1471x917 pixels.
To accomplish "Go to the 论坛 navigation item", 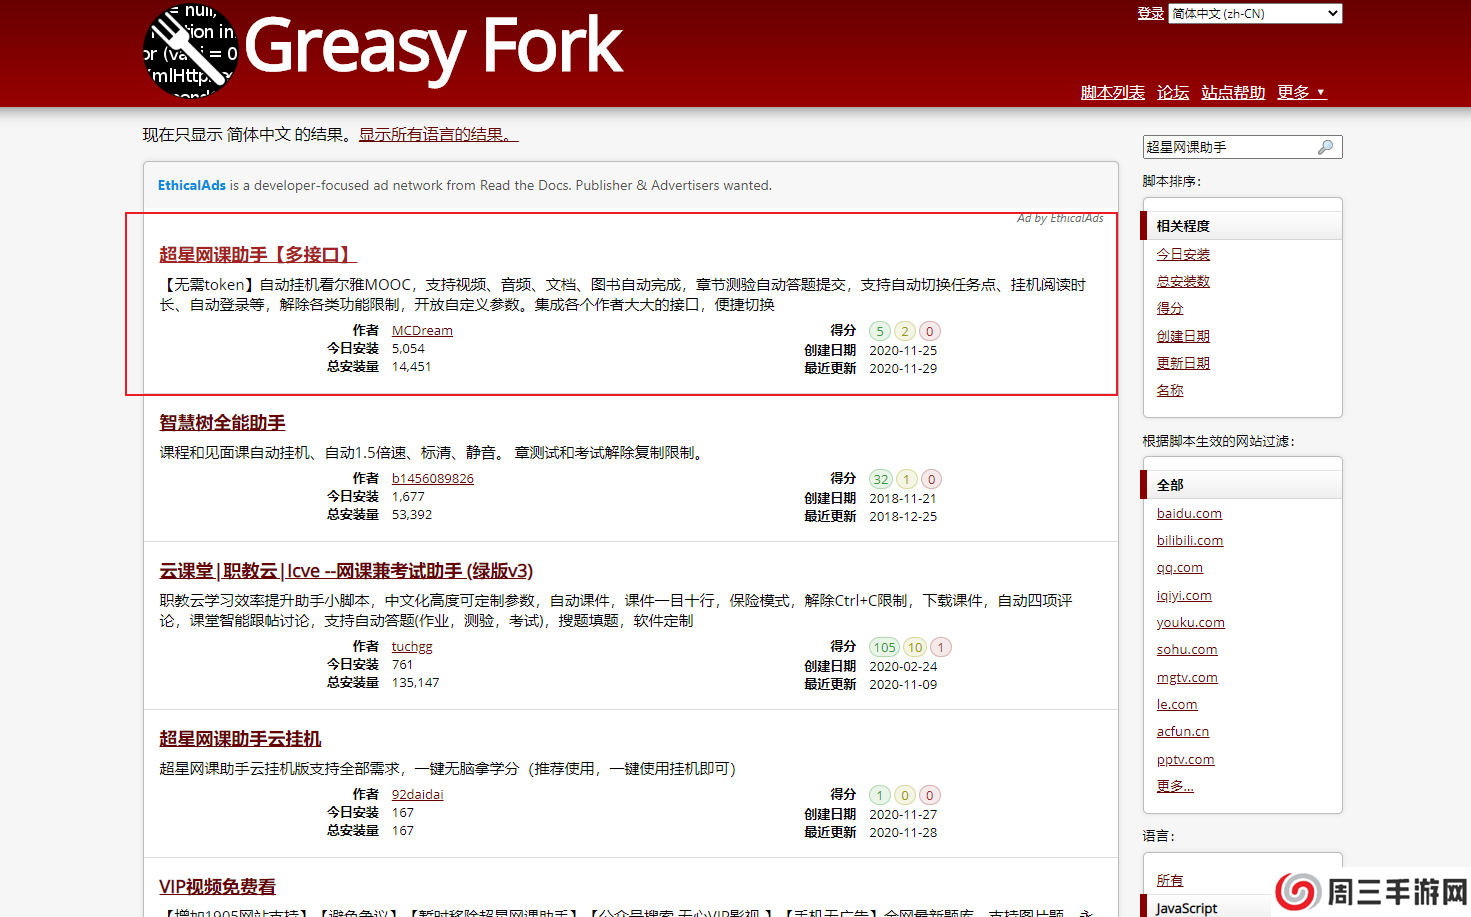I will 1172,92.
